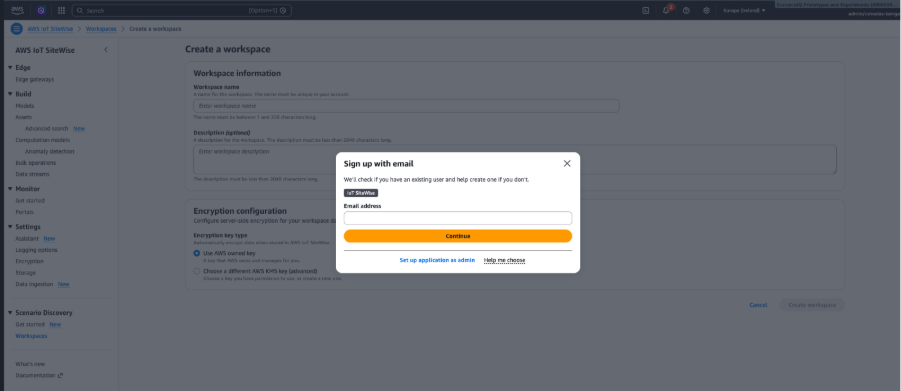Collapse the Edge section in sidebar

pos(10,67)
